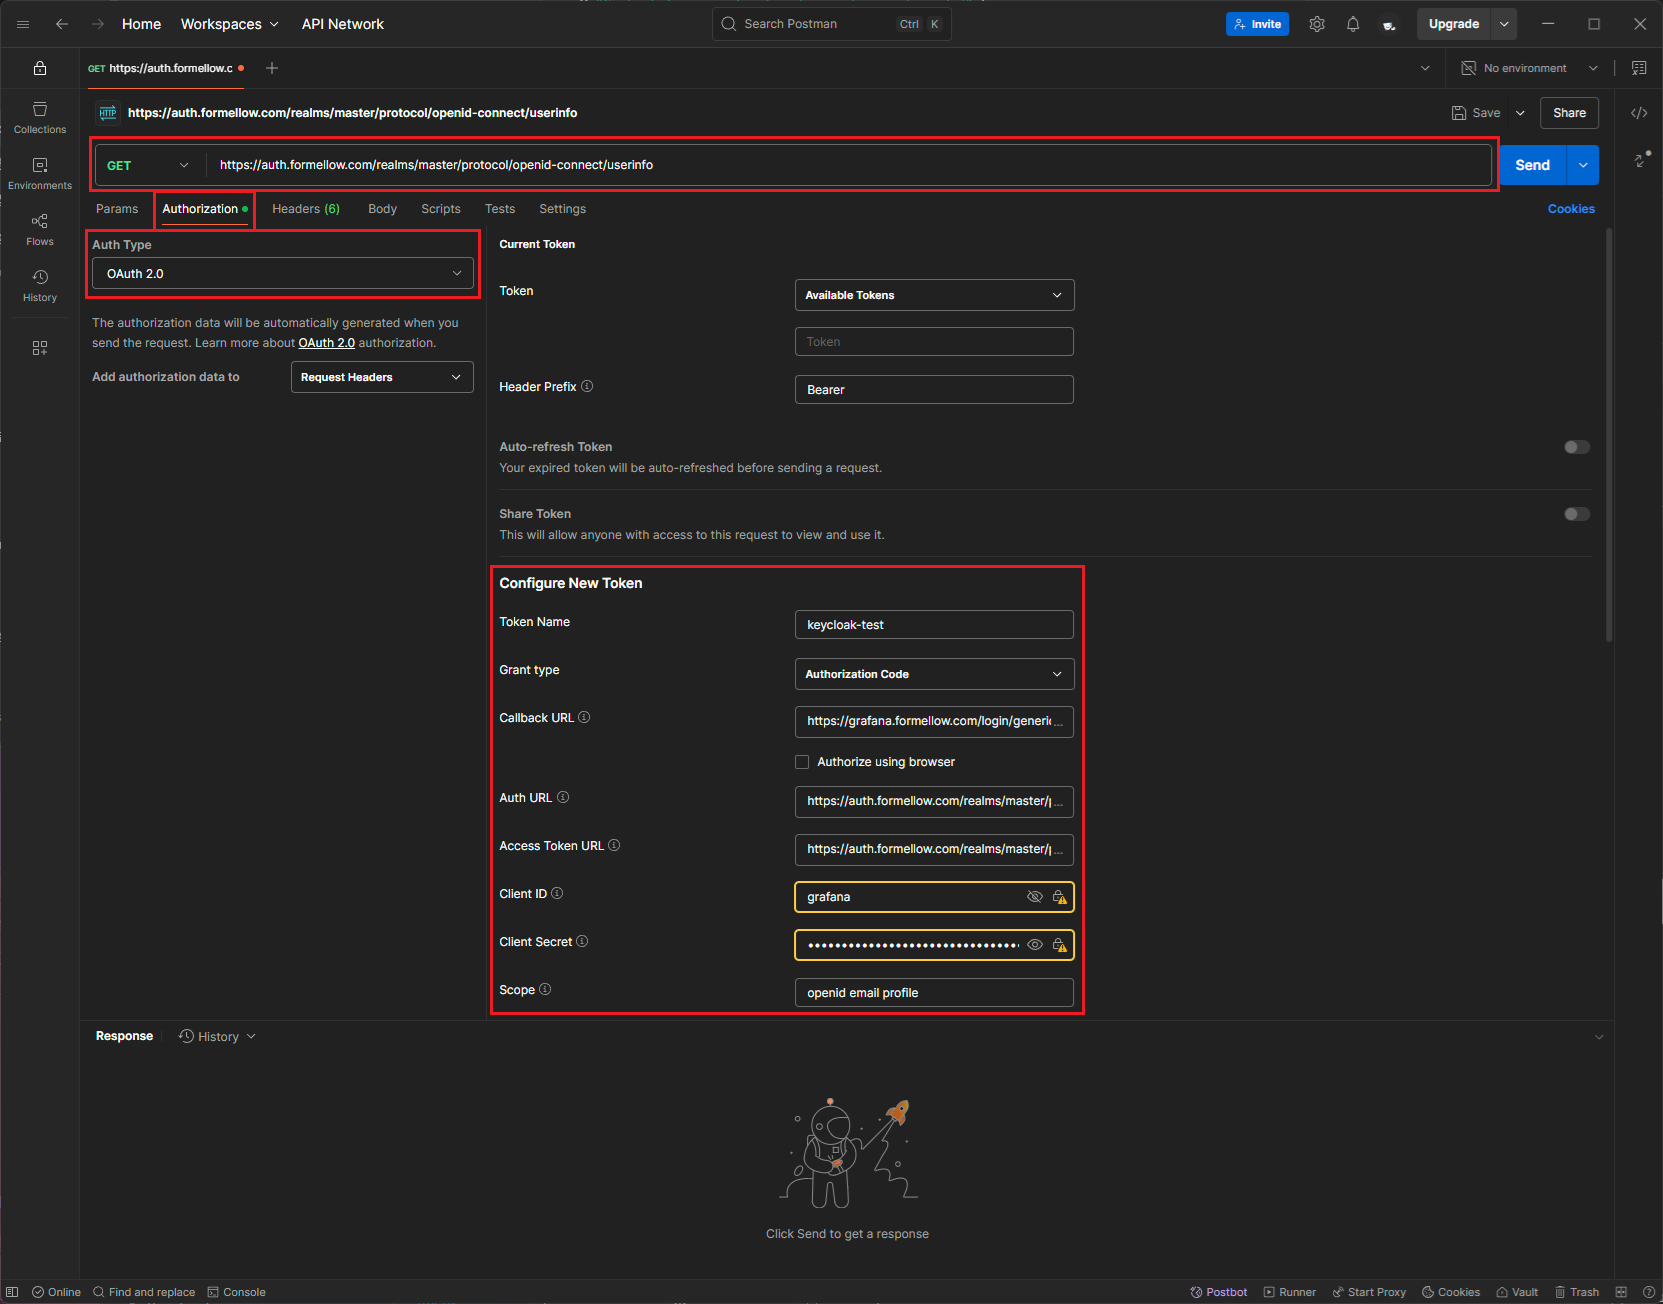The height and width of the screenshot is (1304, 1663).
Task: Open Home in the top bar
Action: pyautogui.click(x=141, y=24)
